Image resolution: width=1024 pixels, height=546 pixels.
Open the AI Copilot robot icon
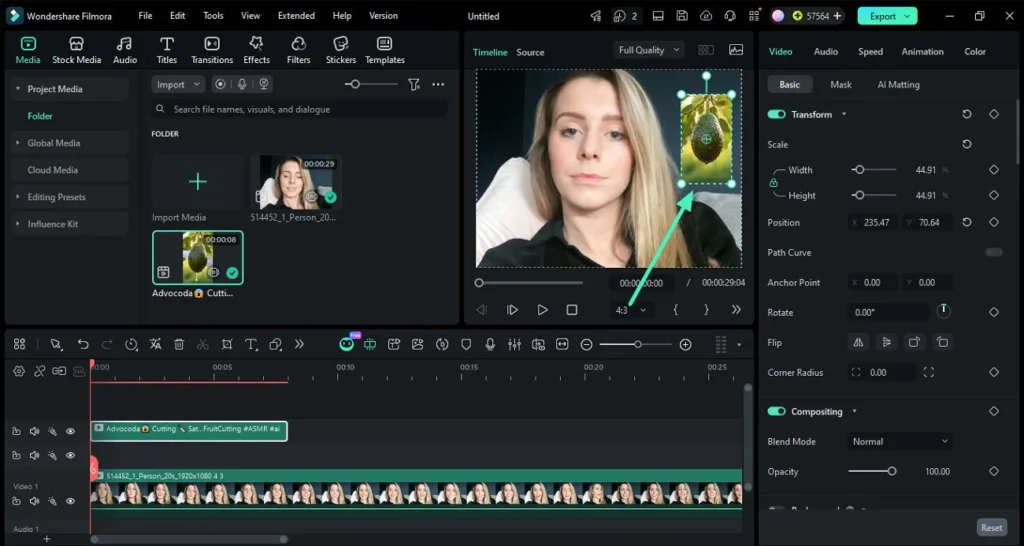(347, 344)
